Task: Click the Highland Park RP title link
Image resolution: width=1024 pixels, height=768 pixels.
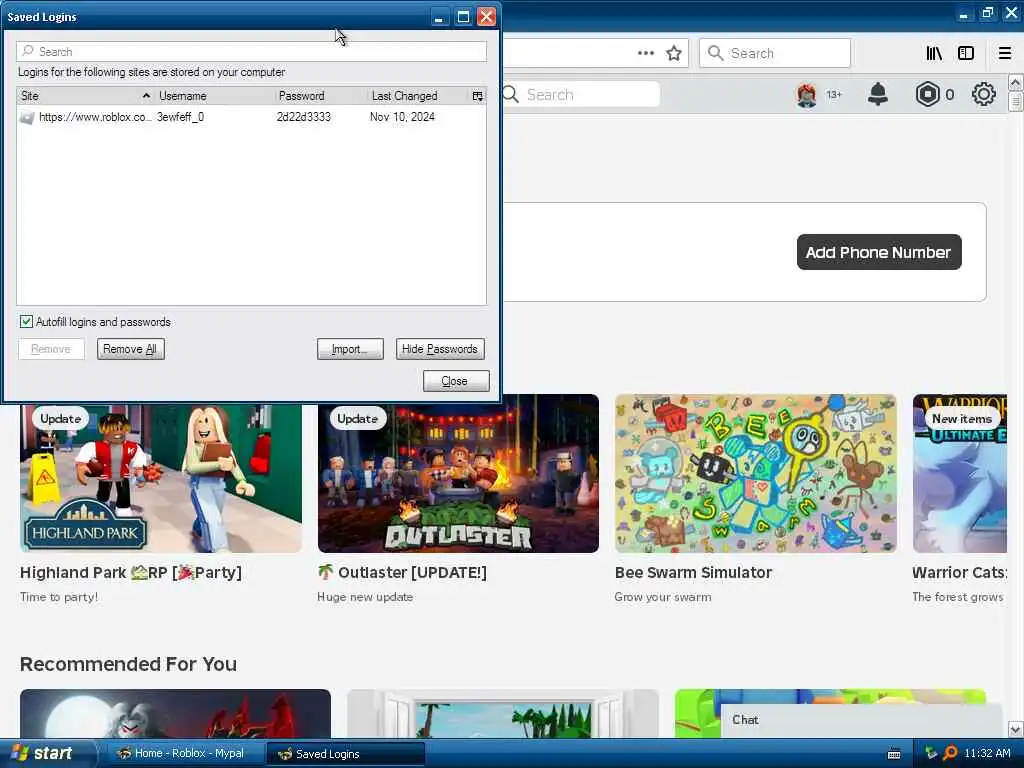Action: click(131, 573)
